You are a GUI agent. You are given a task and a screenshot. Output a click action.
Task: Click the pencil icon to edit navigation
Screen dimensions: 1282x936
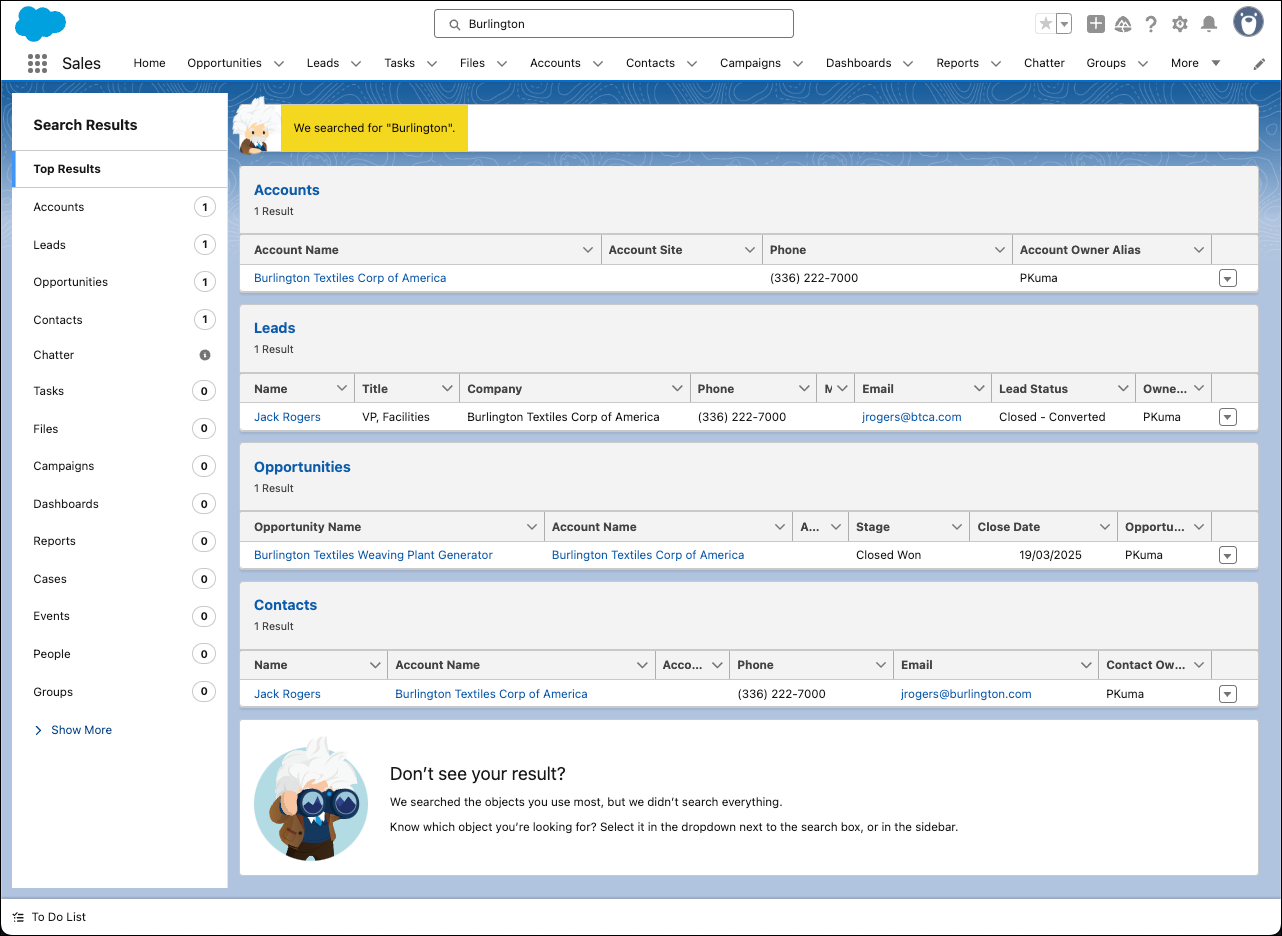point(1259,63)
